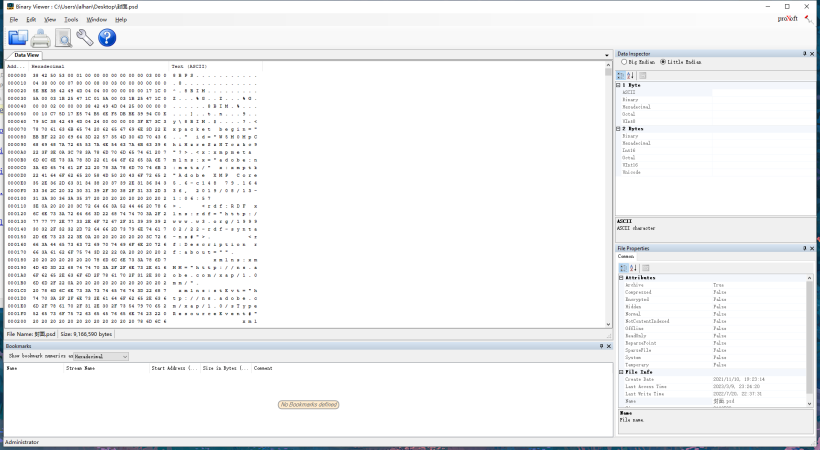Click the hex row at address 000000

tap(132, 75)
